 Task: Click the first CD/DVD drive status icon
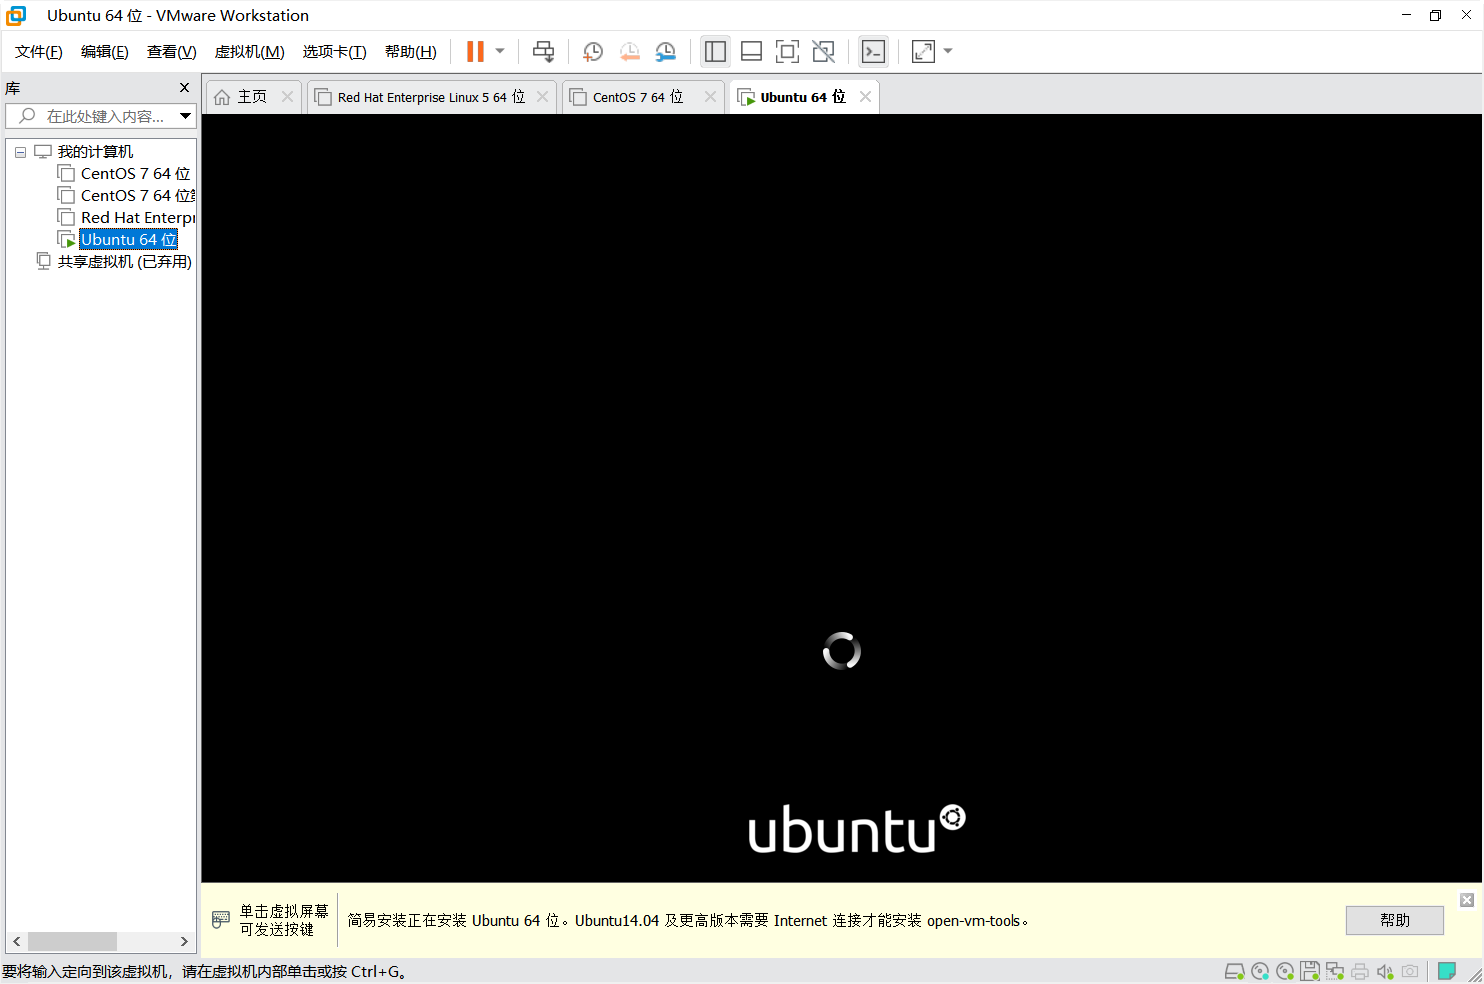[x=1260, y=971]
